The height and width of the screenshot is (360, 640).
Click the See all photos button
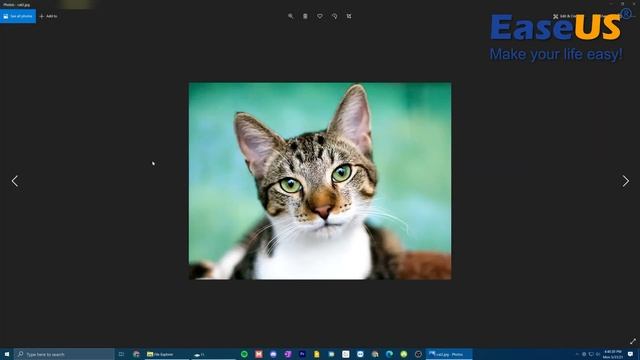click(18, 16)
